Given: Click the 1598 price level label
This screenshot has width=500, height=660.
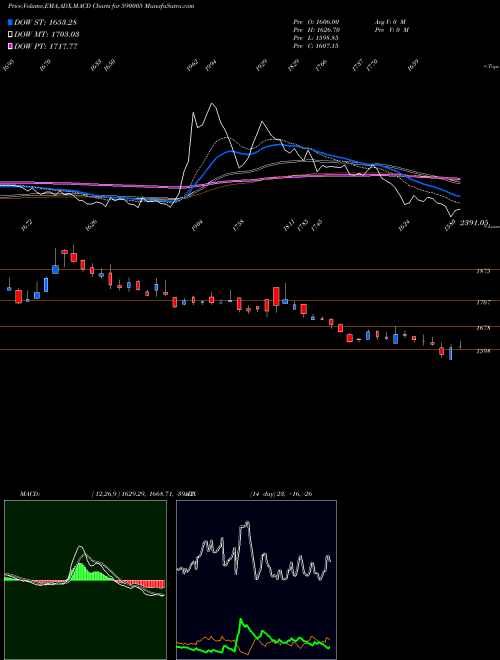Looking at the screenshot, I should (x=483, y=351).
